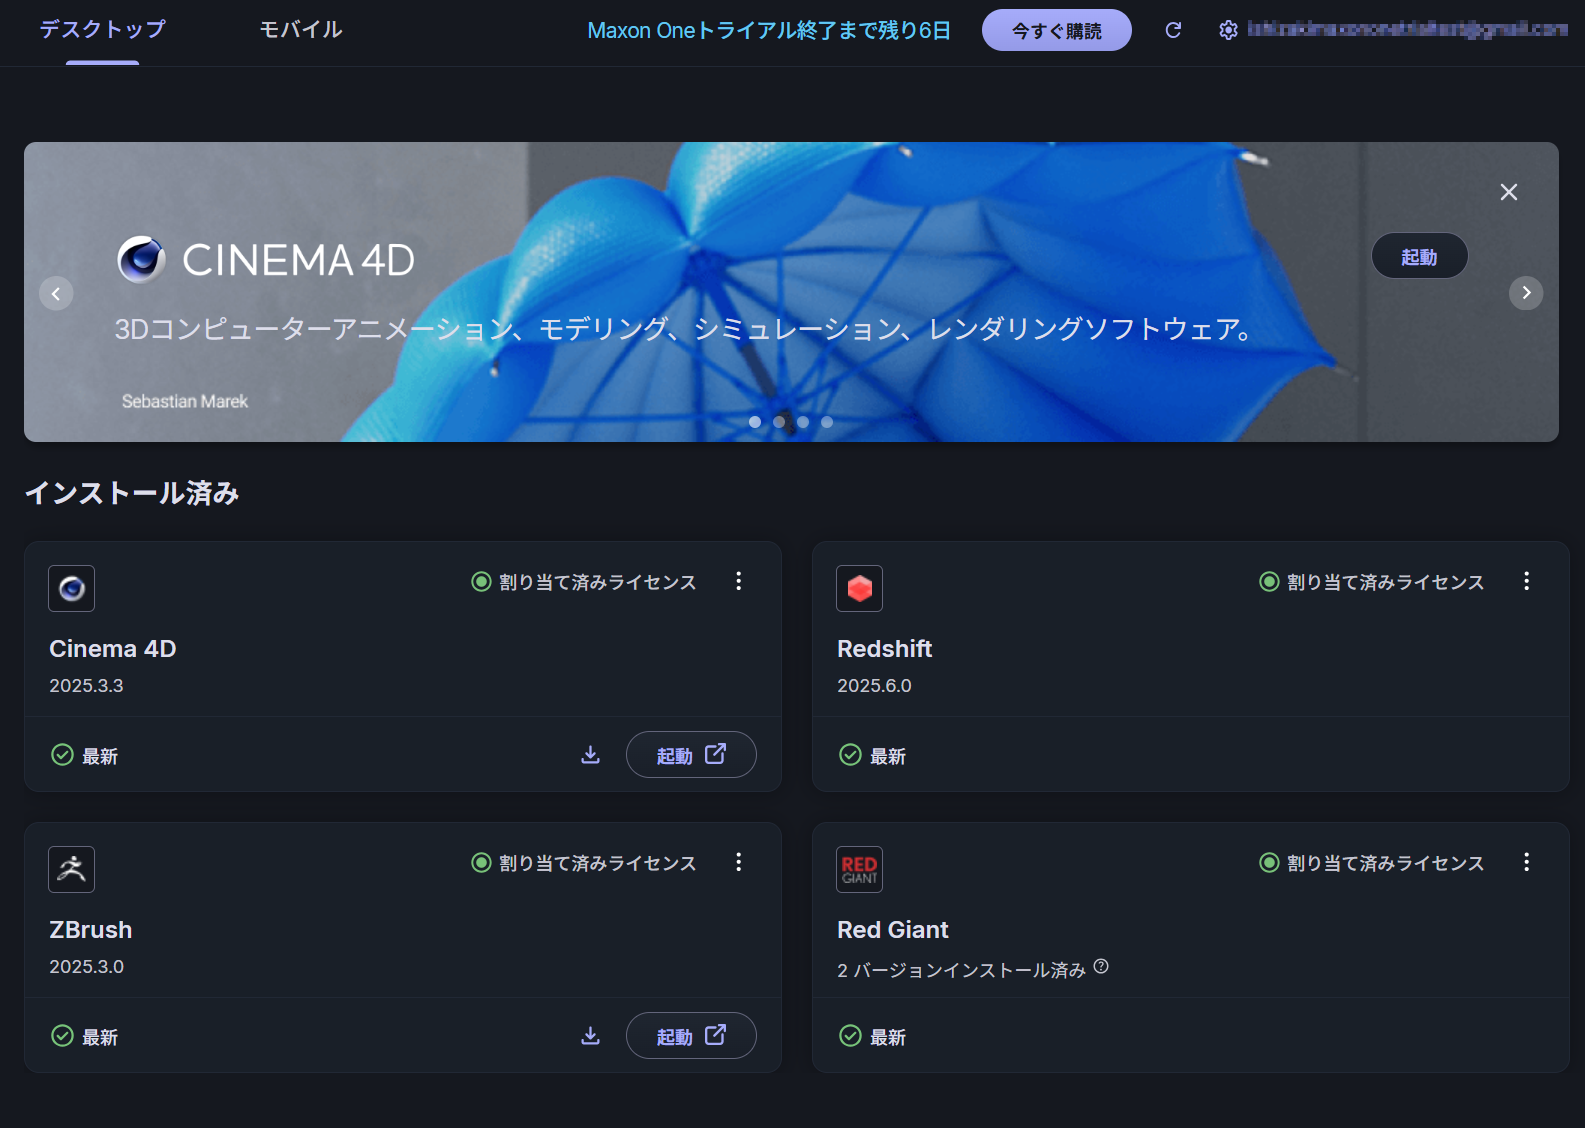Click Red Giant 最新 checkmark icon
Screen dimensions: 1585x1128
pos(850,1036)
